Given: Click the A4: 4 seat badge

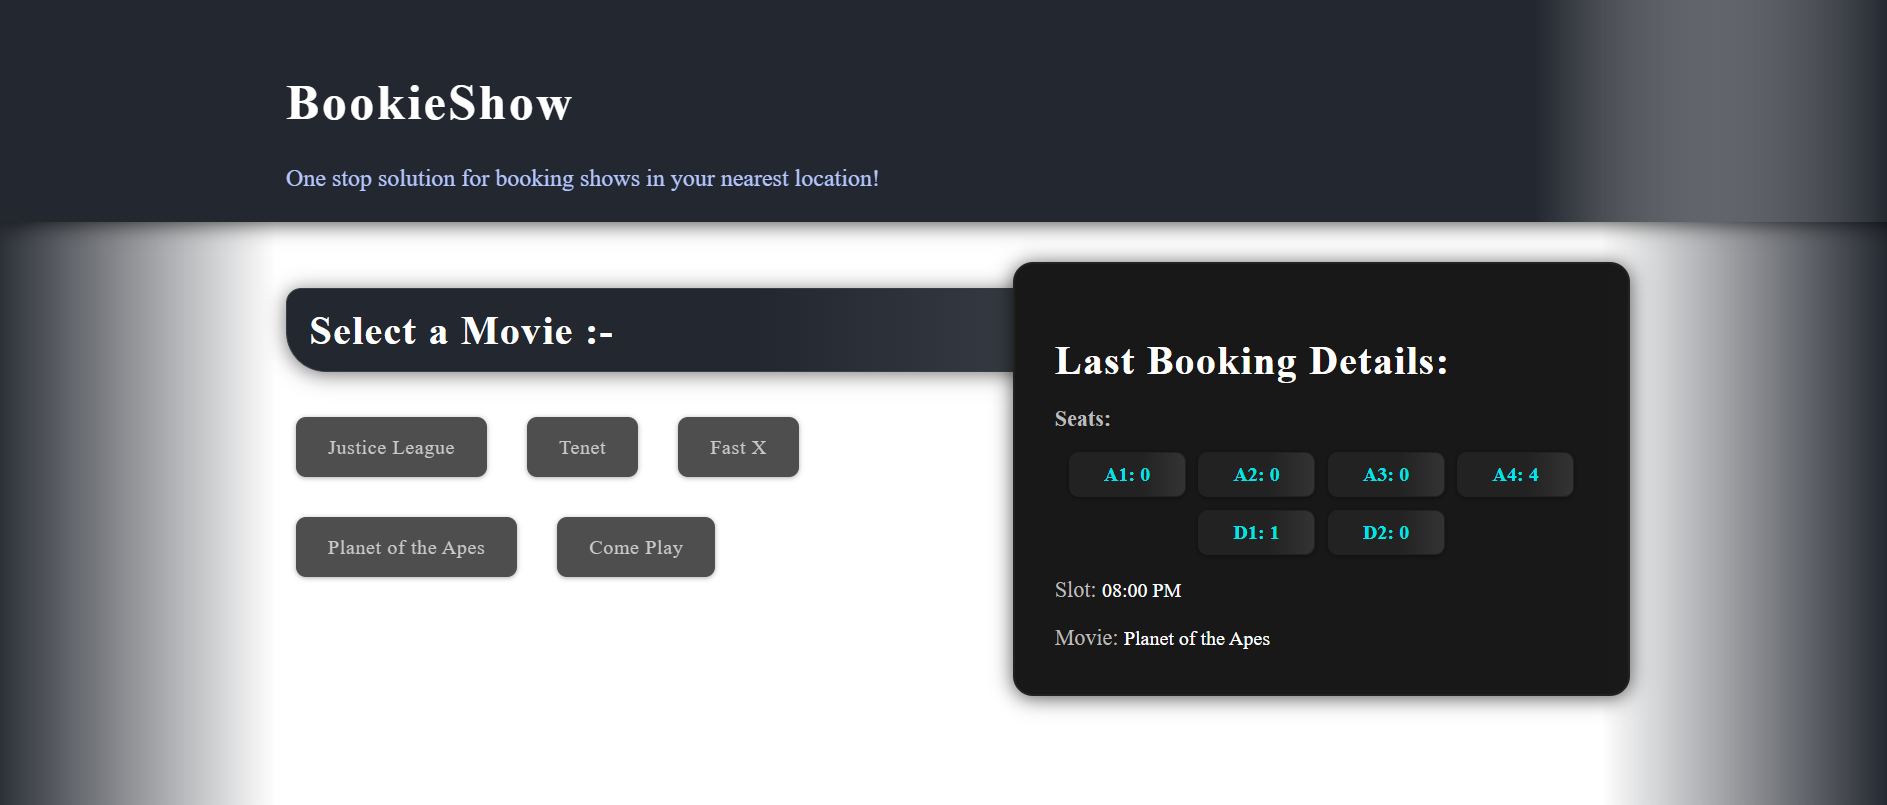Looking at the screenshot, I should [x=1515, y=475].
